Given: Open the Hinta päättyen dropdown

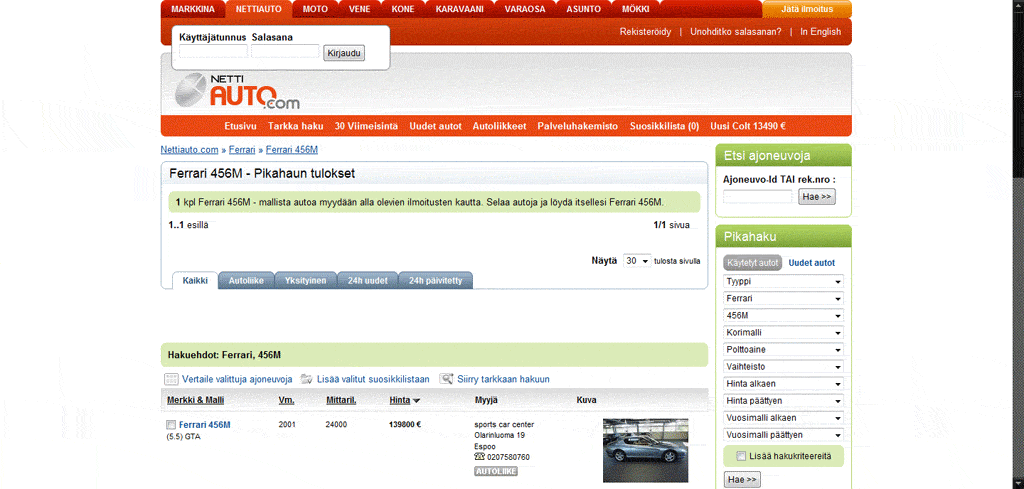Looking at the screenshot, I should tap(784, 400).
